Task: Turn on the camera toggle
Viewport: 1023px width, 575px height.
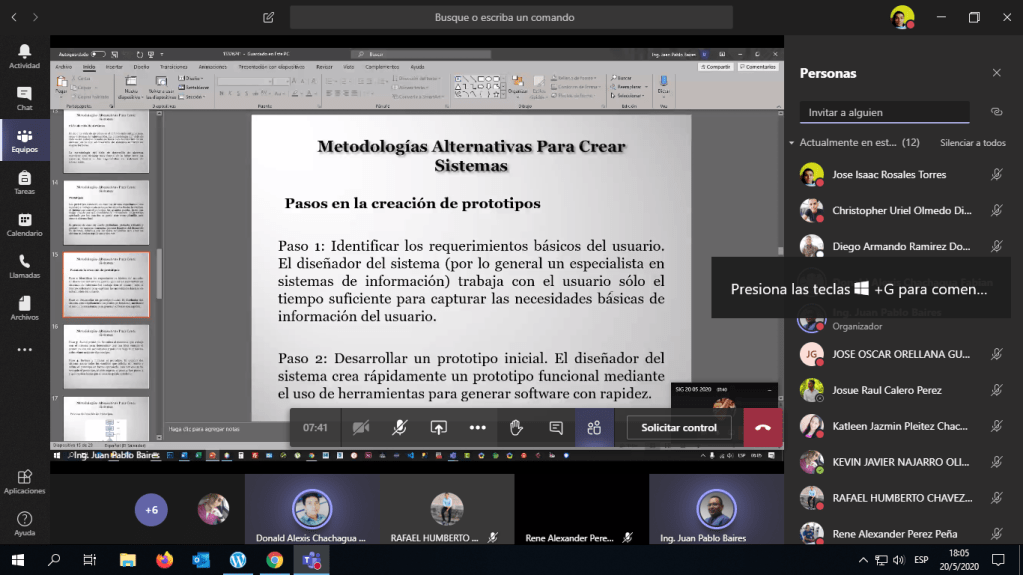Action: (360, 427)
